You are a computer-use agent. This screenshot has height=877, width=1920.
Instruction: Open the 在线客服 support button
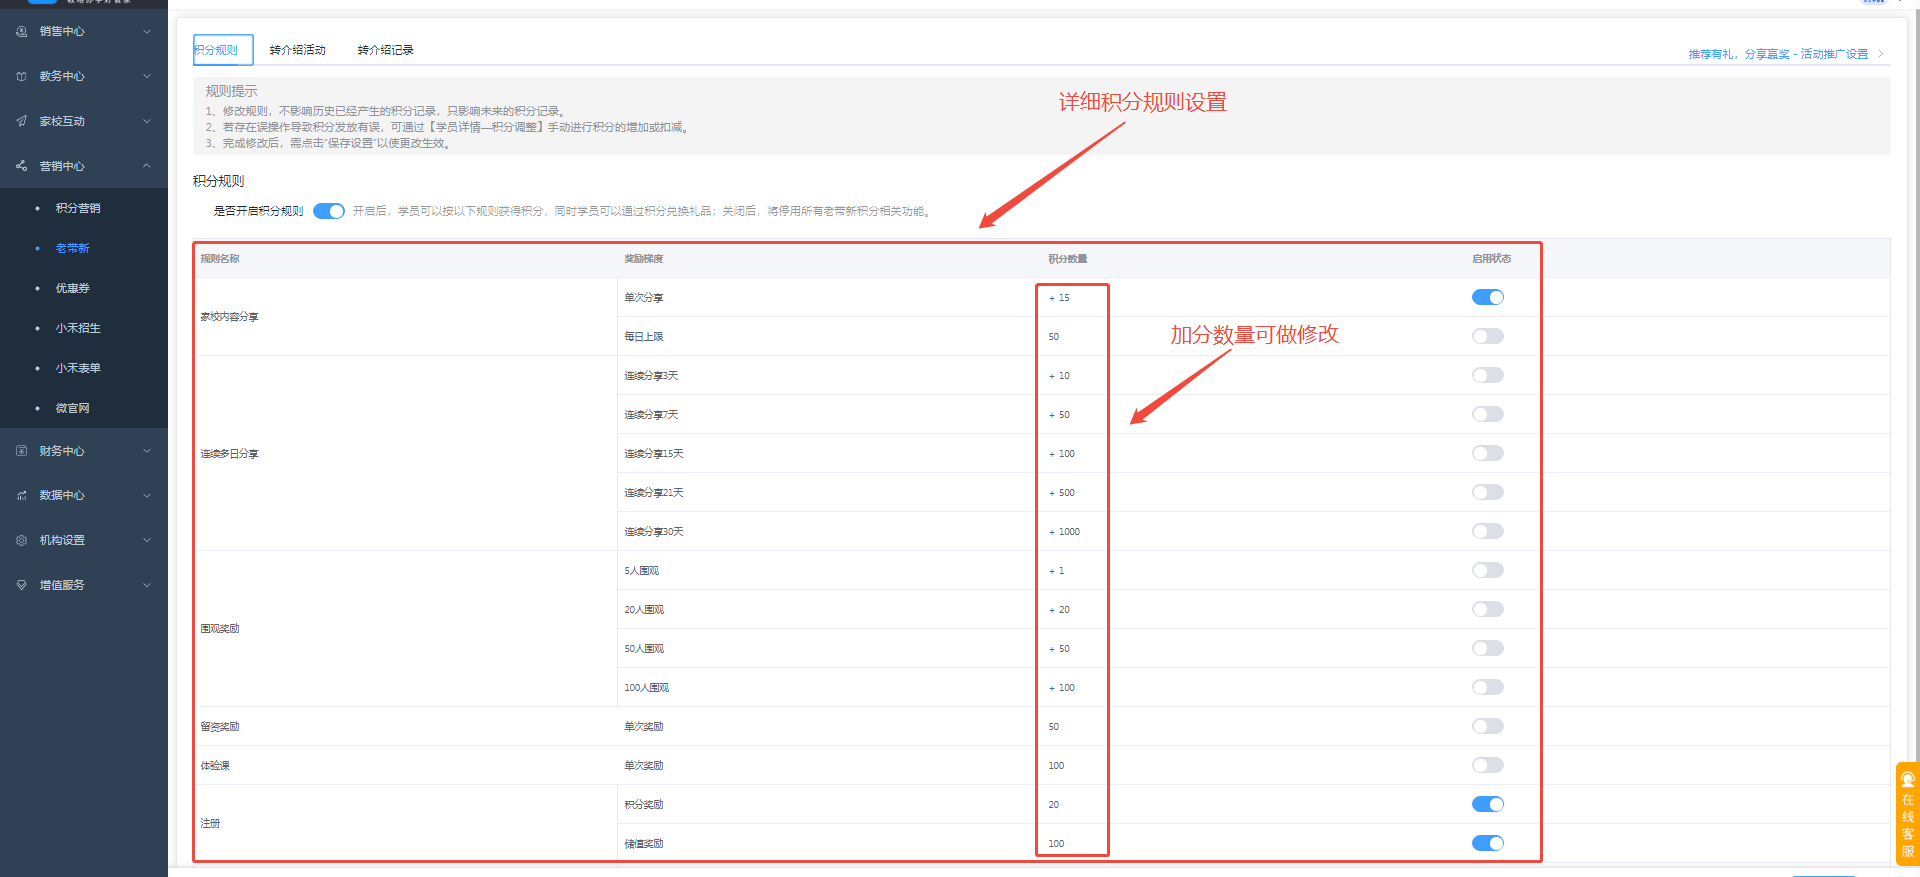(1907, 814)
